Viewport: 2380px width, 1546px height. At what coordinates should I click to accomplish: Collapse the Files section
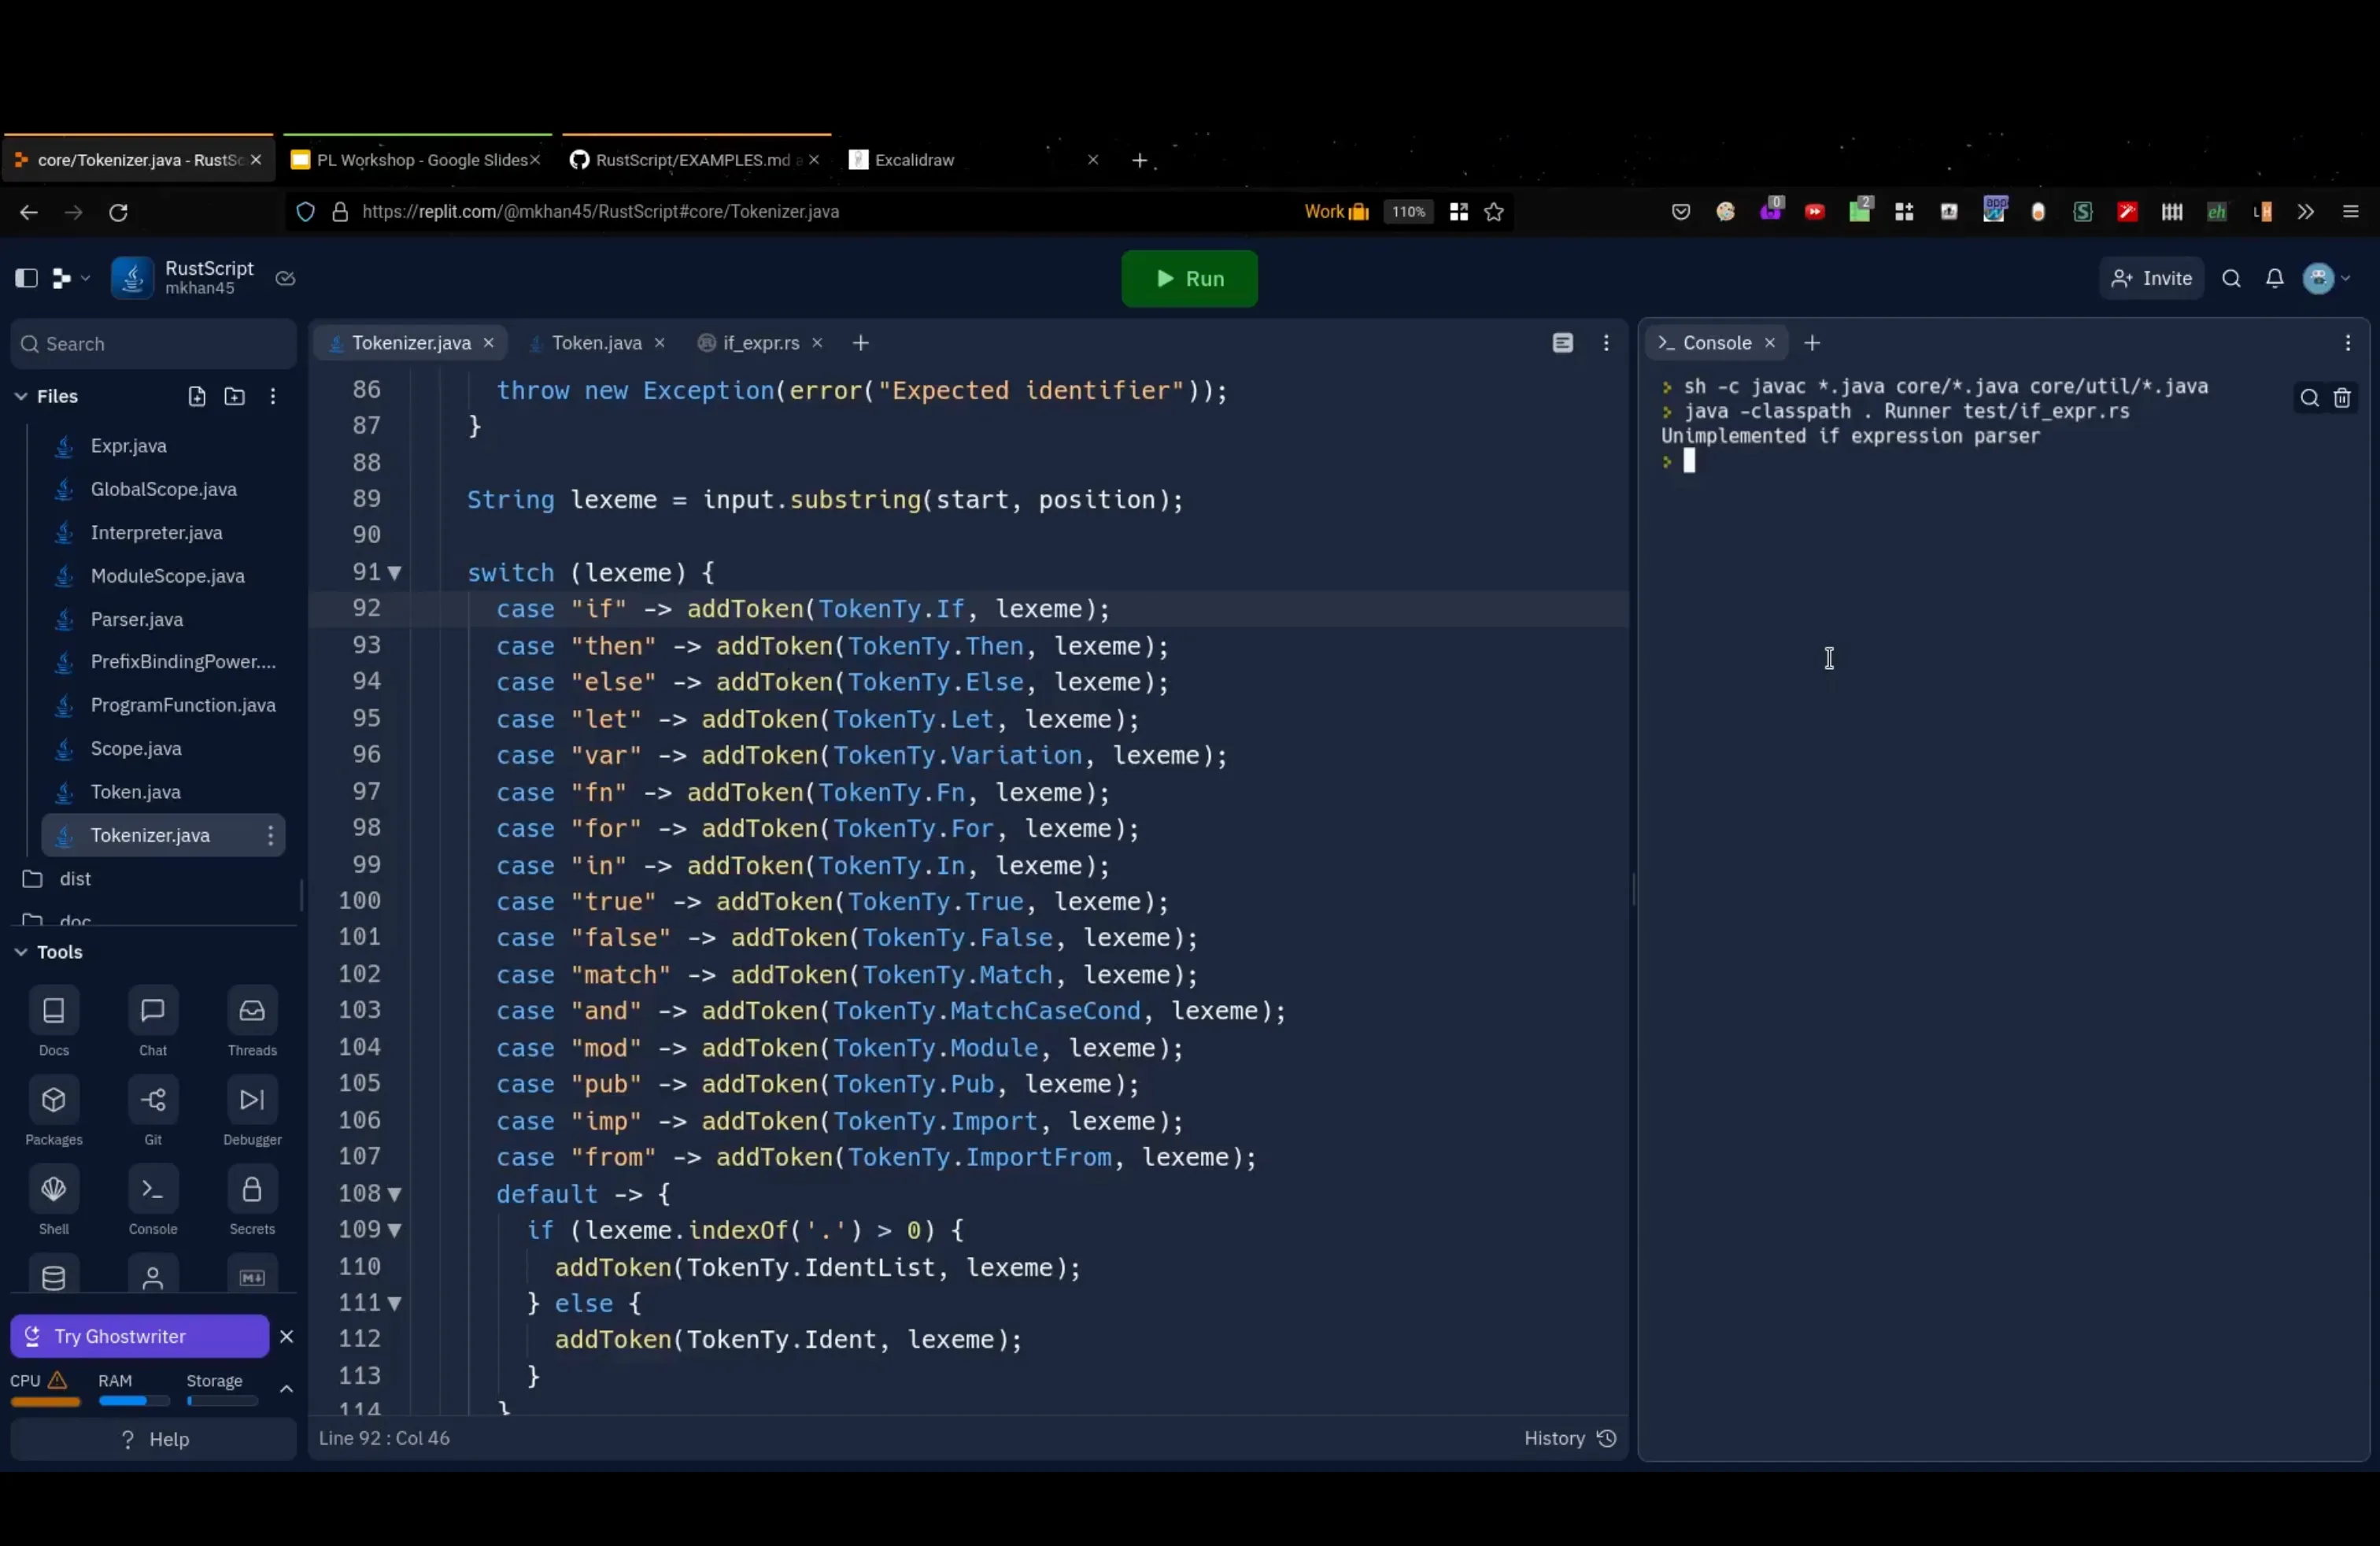point(20,397)
